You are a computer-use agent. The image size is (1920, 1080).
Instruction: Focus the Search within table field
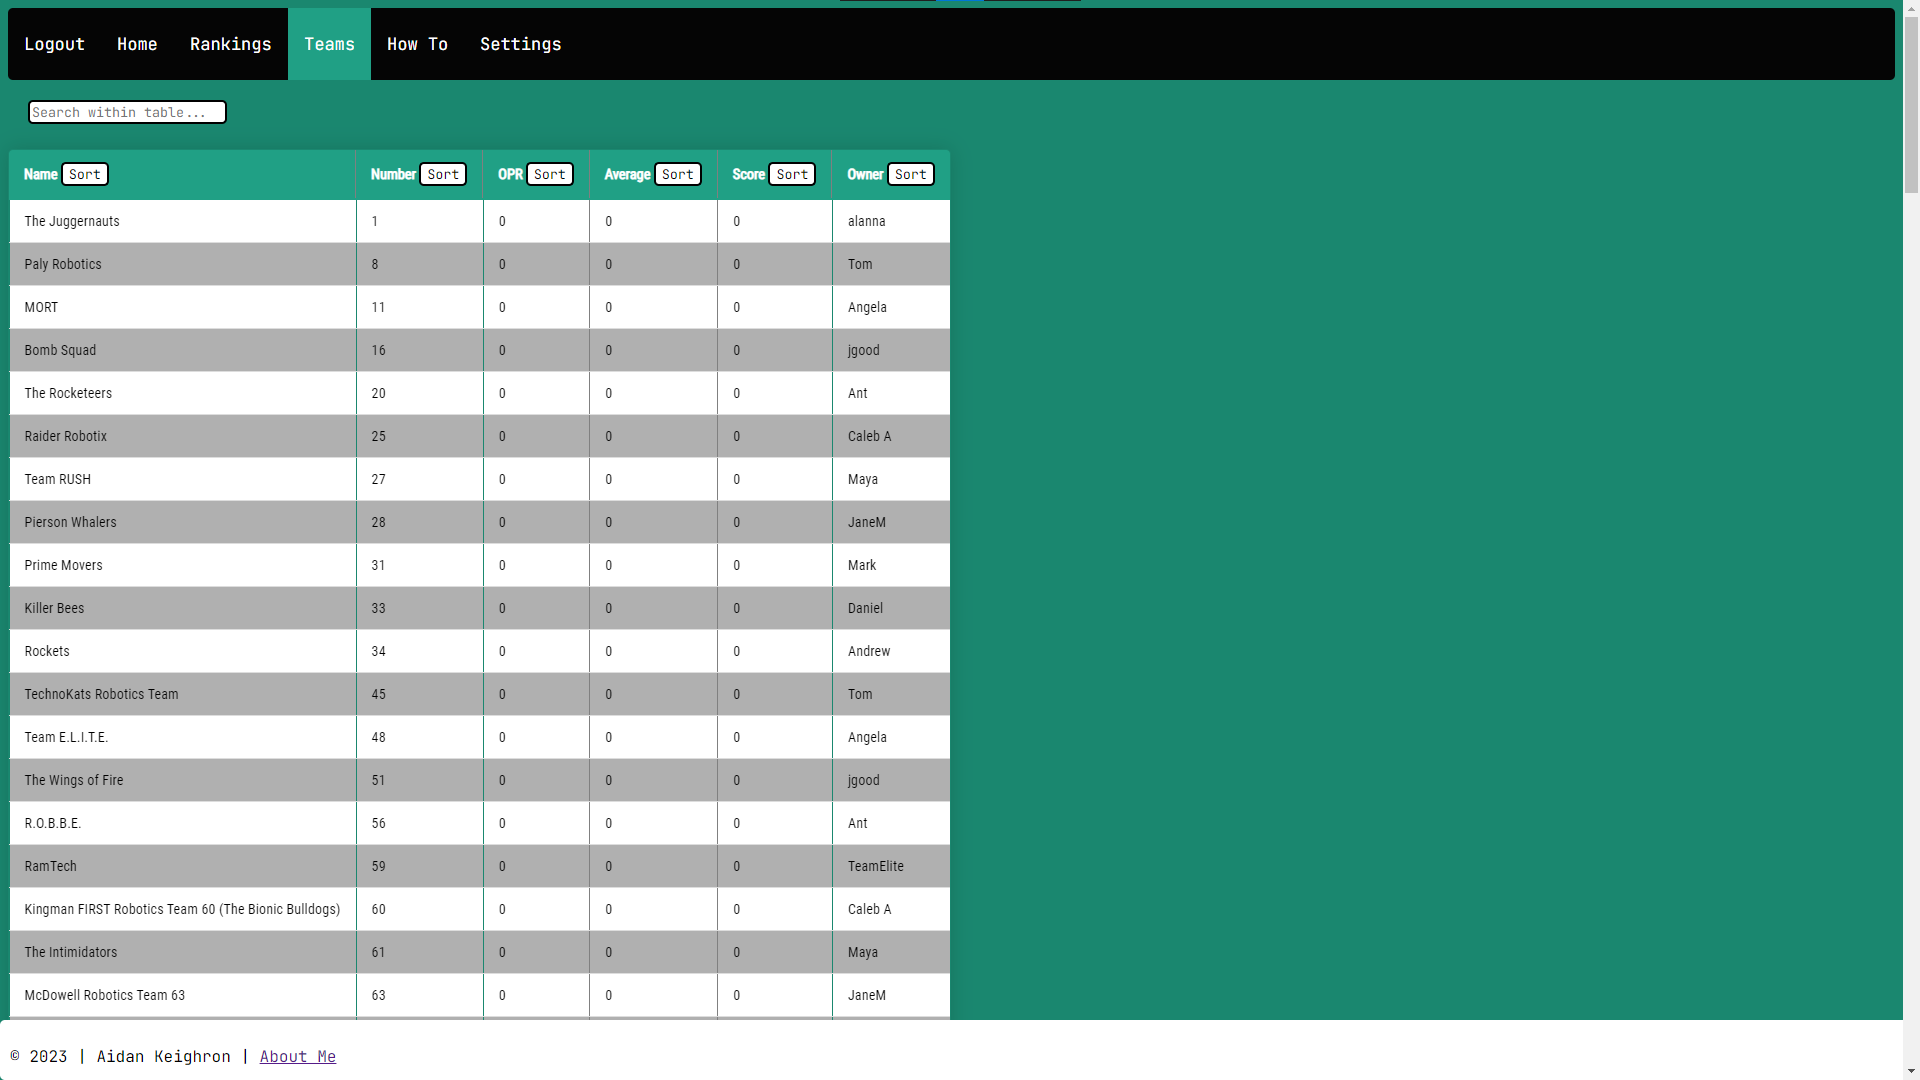point(127,112)
